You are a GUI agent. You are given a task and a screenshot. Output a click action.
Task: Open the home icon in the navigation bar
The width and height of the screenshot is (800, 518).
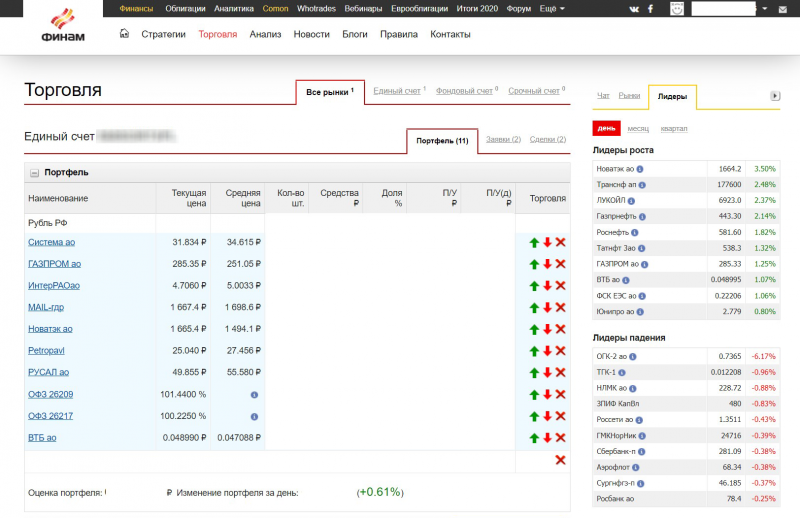click(x=124, y=34)
